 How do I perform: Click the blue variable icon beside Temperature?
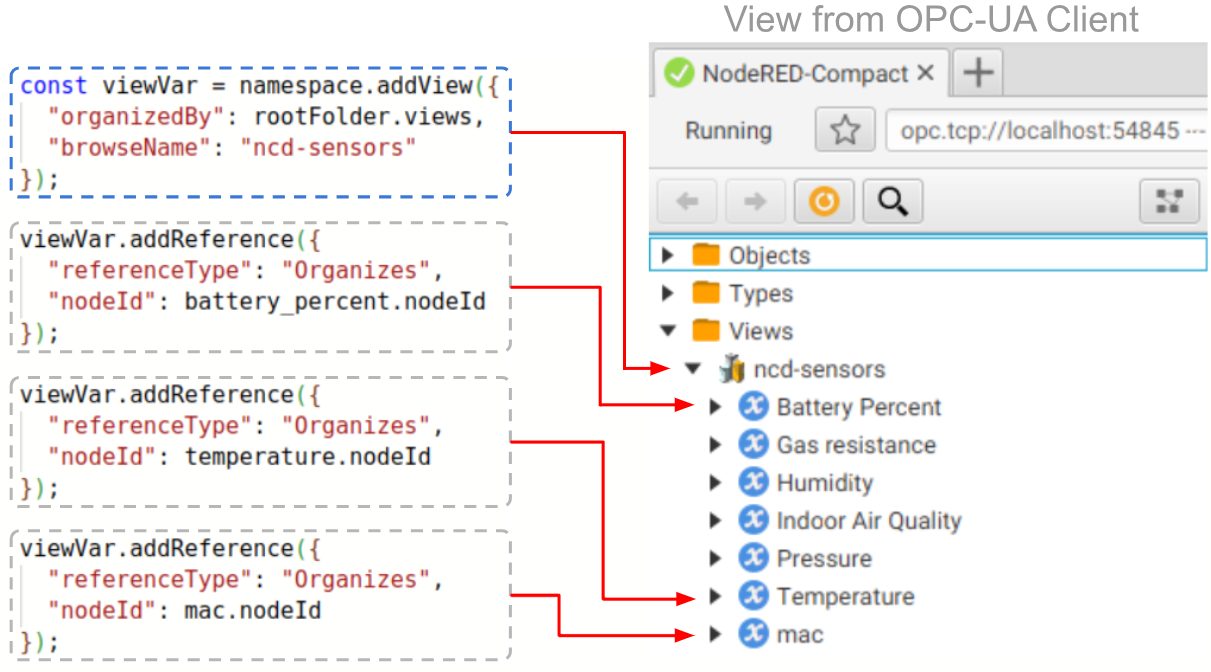click(x=752, y=596)
